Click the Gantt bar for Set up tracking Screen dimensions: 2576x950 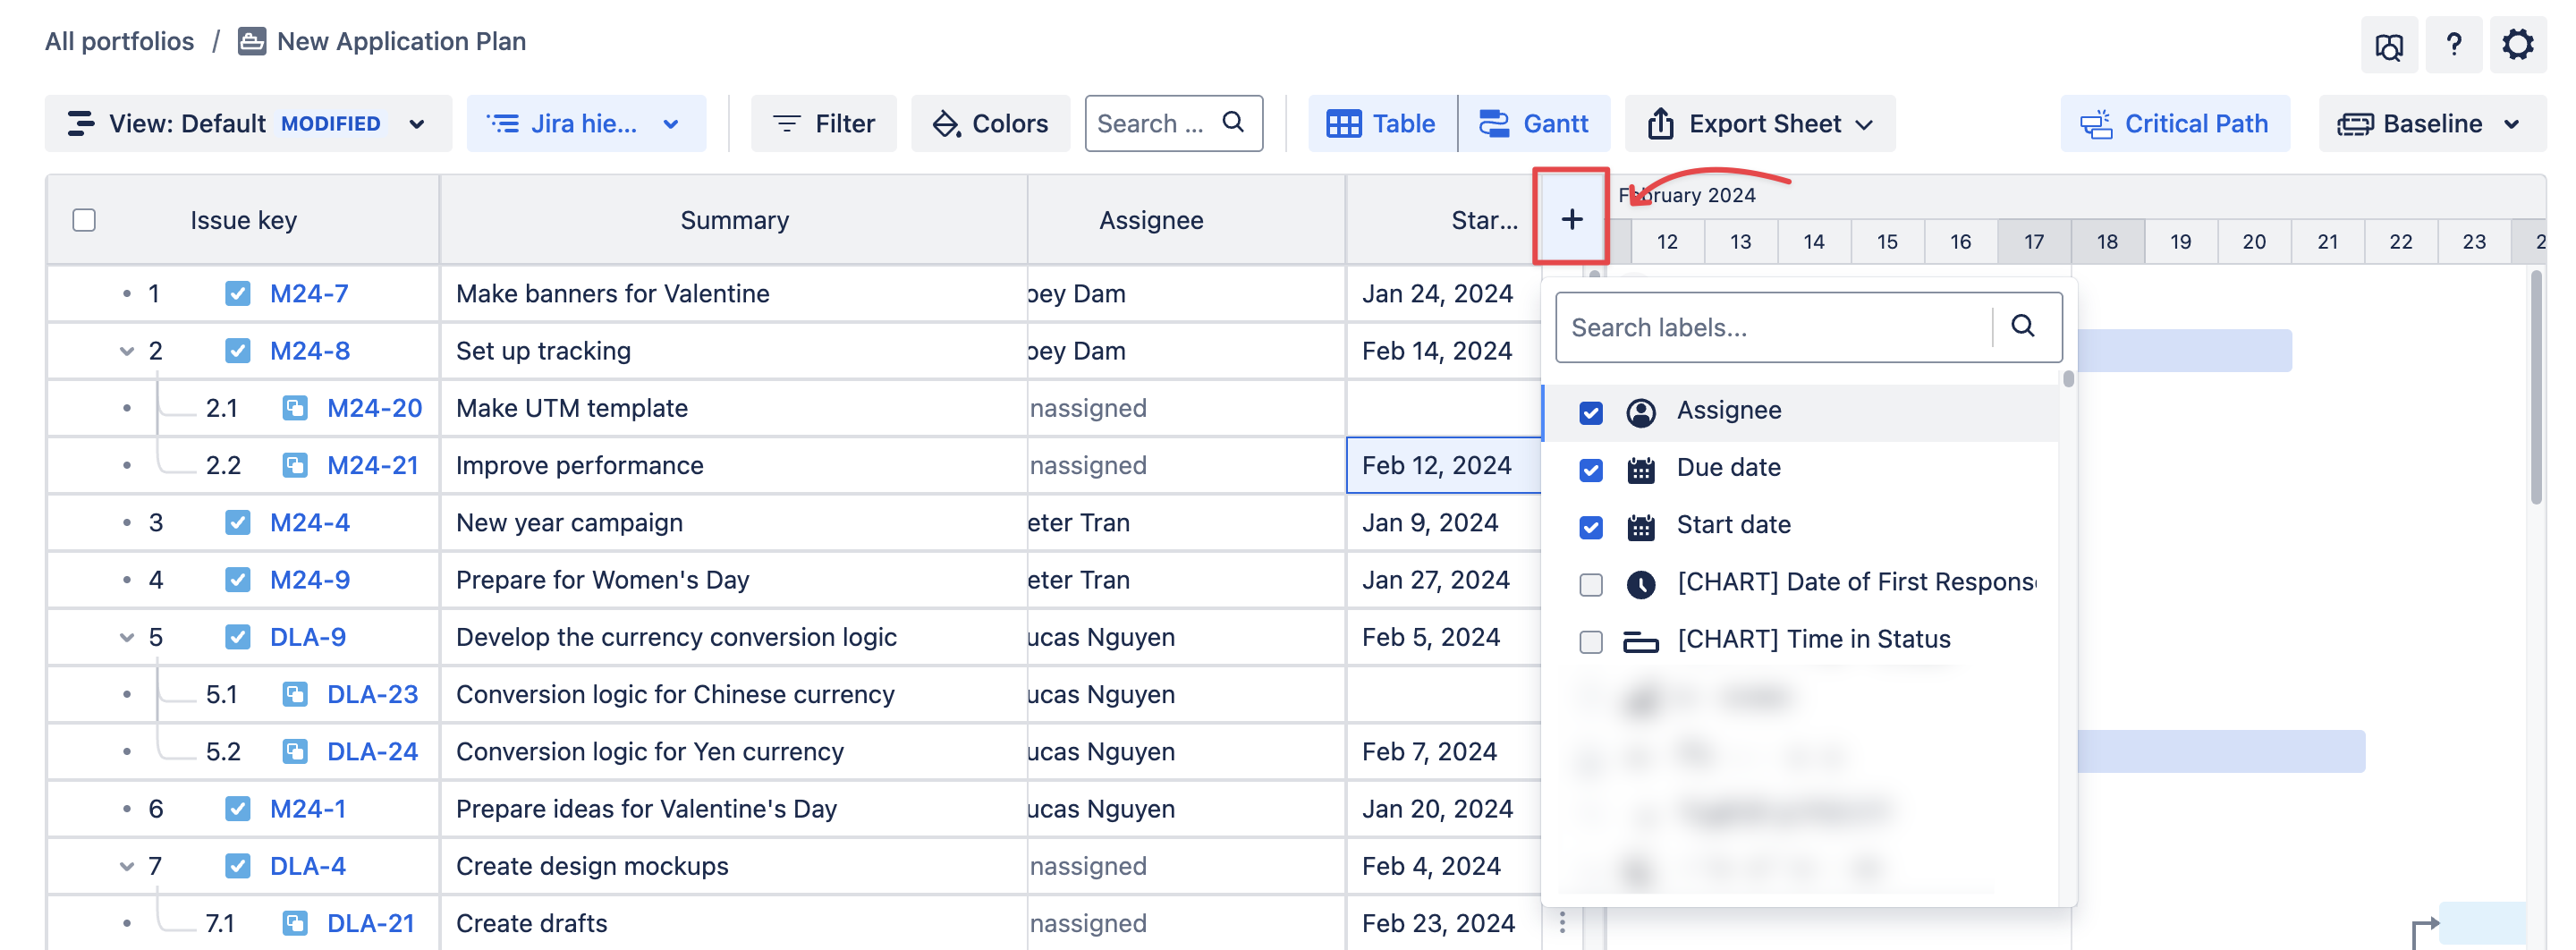[2183, 351]
